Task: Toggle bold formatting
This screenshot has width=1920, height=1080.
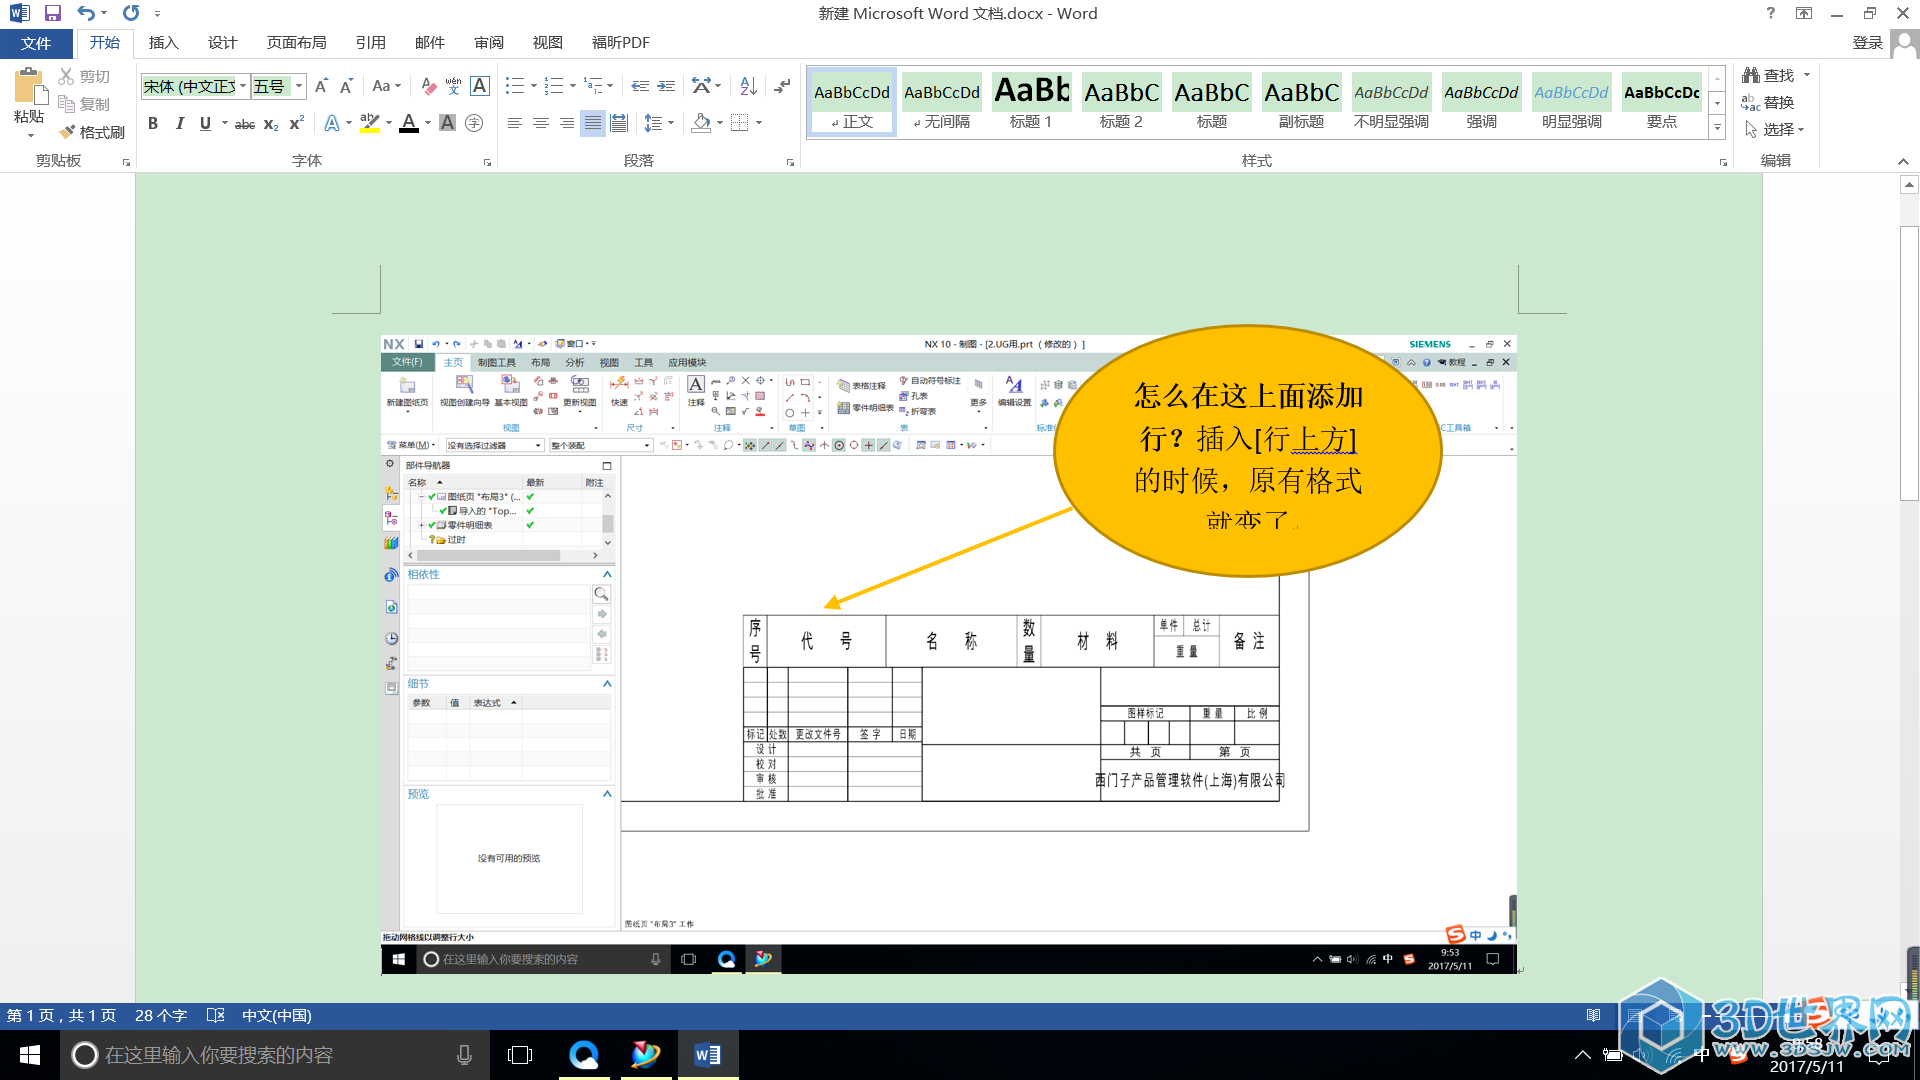Action: [x=153, y=123]
